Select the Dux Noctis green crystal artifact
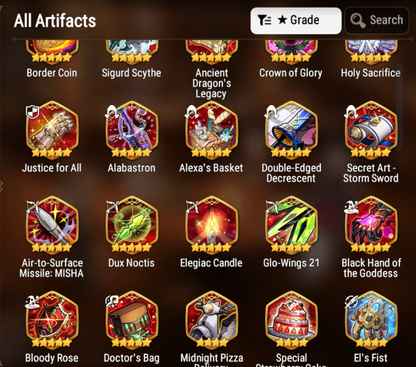Viewport: 416px width, 367px height. point(132,226)
